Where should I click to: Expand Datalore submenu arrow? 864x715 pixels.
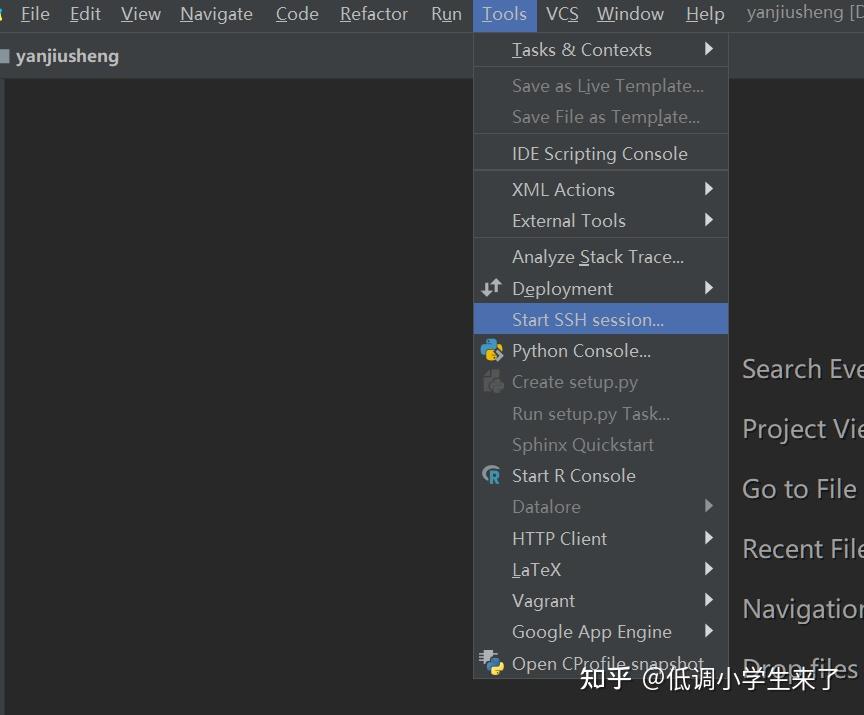[709, 506]
